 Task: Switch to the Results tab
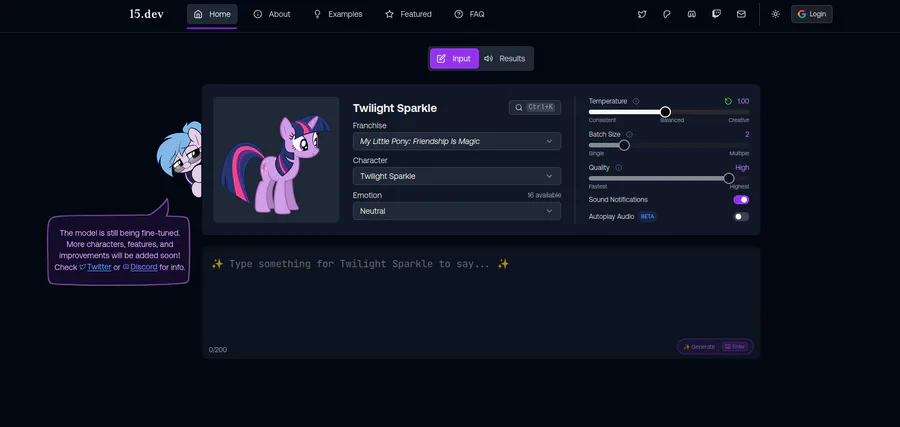[x=505, y=59]
